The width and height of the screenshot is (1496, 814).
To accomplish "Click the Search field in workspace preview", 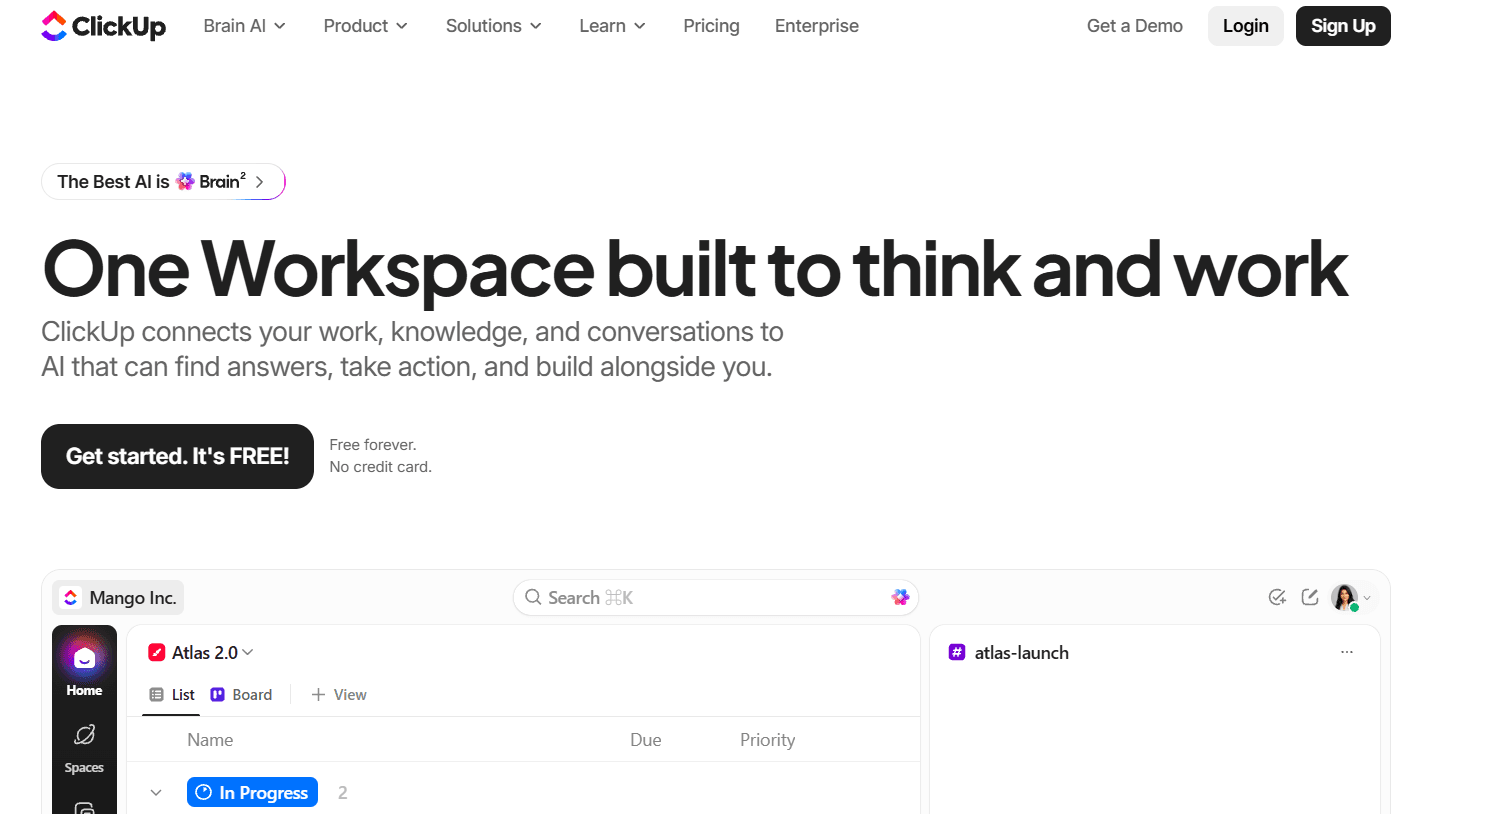I will 715,597.
